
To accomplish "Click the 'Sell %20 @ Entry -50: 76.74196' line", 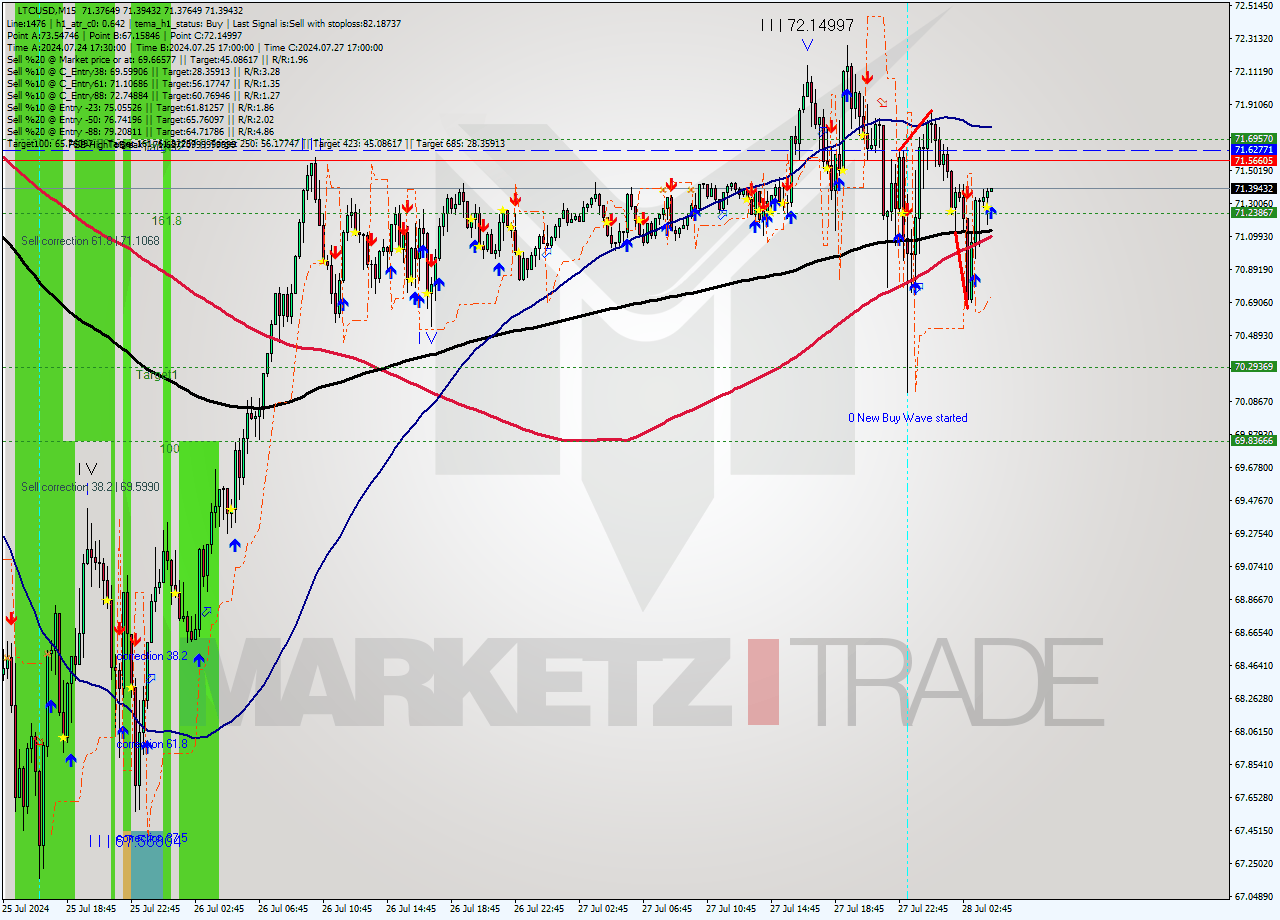I will point(140,119).
